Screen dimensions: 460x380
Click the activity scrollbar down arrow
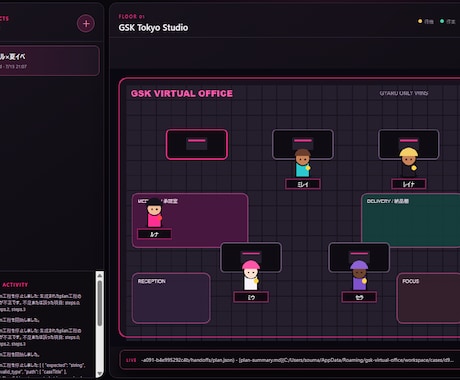tap(100, 373)
